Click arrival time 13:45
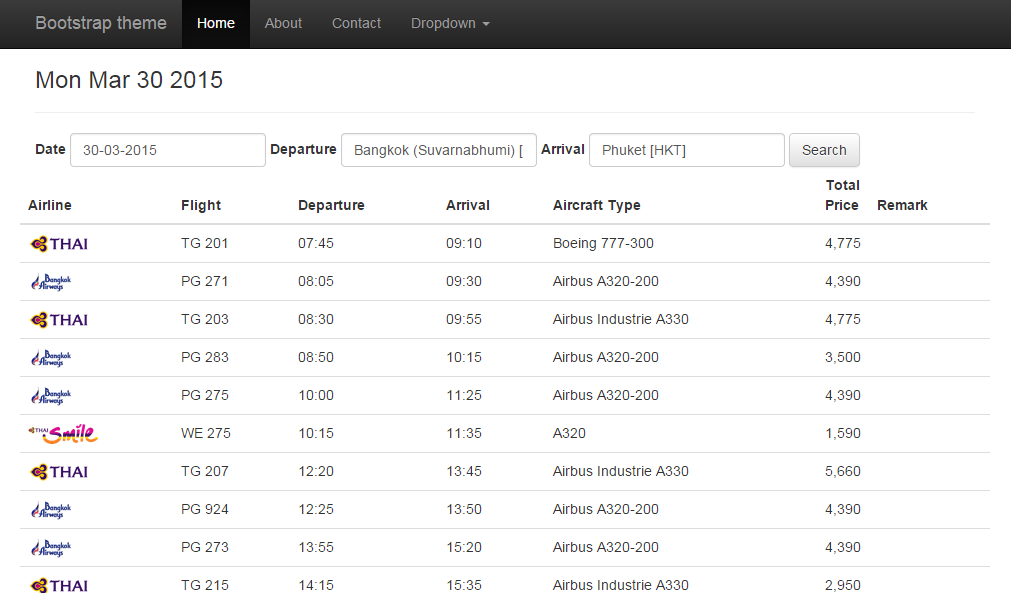 [x=464, y=471]
